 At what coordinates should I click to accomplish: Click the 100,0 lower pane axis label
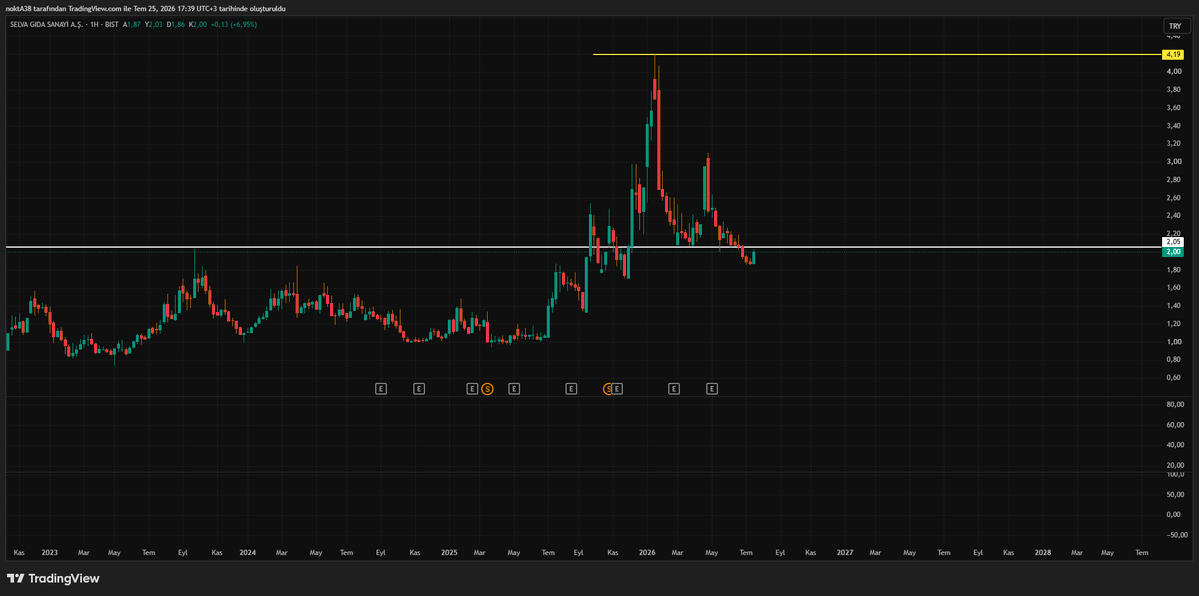(x=1175, y=474)
